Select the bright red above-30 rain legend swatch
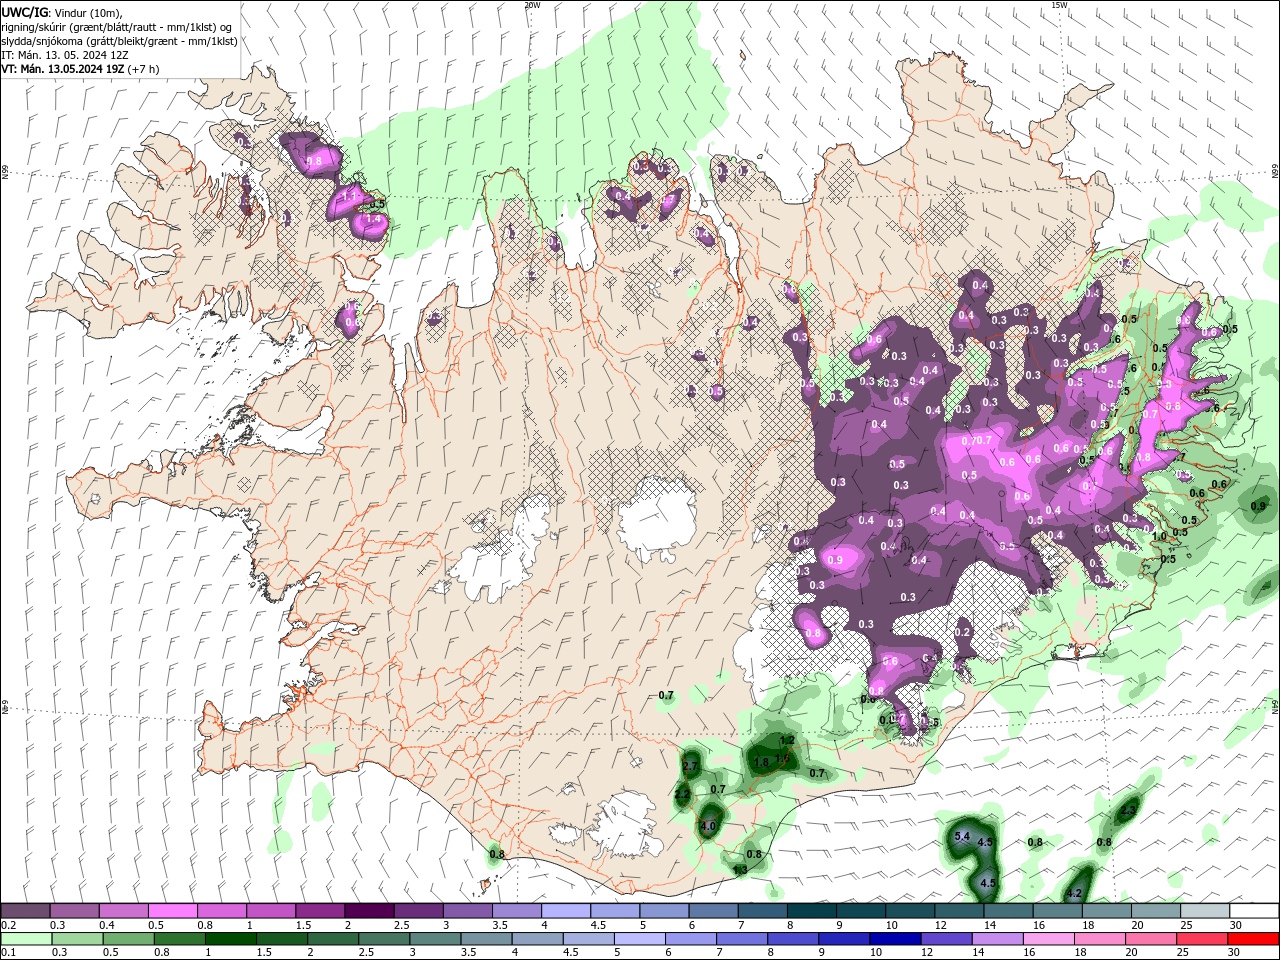 (x=1253, y=939)
